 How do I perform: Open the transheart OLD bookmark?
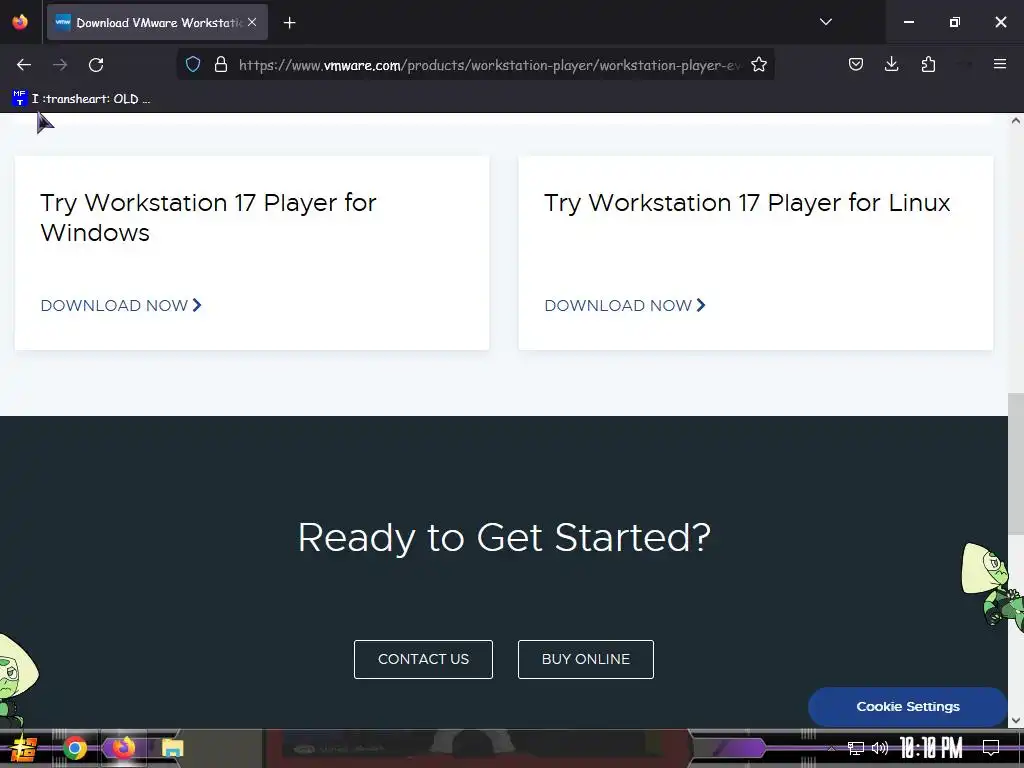coord(82,99)
